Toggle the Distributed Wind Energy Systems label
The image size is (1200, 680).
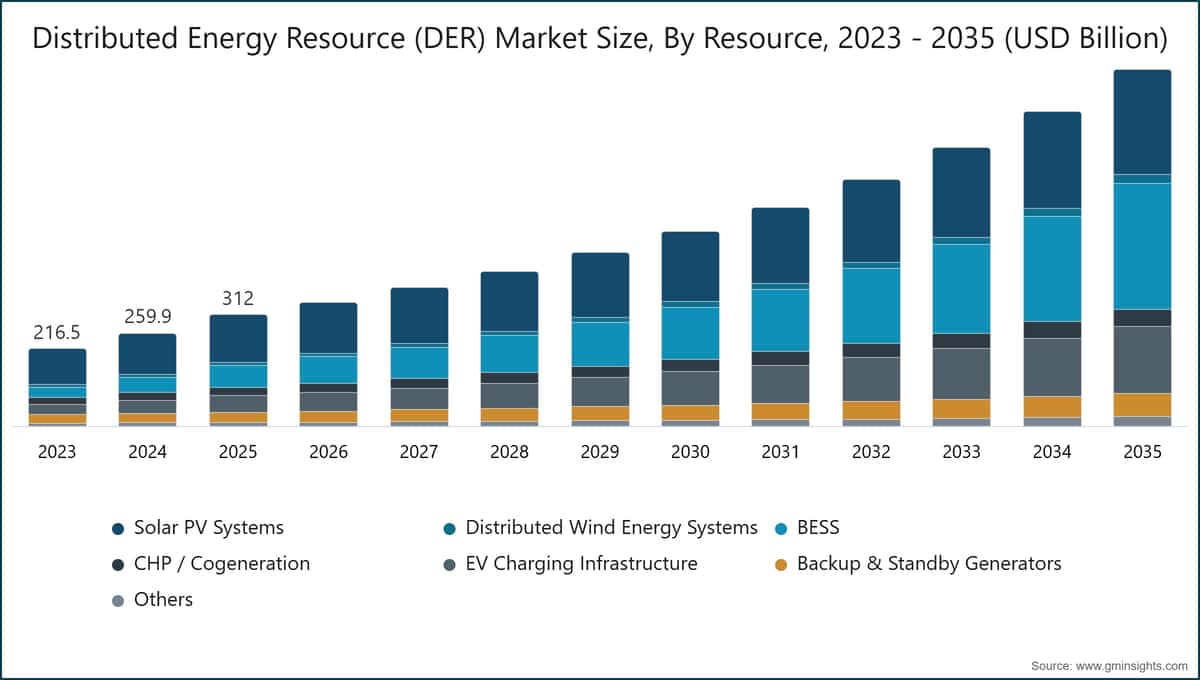pos(612,527)
